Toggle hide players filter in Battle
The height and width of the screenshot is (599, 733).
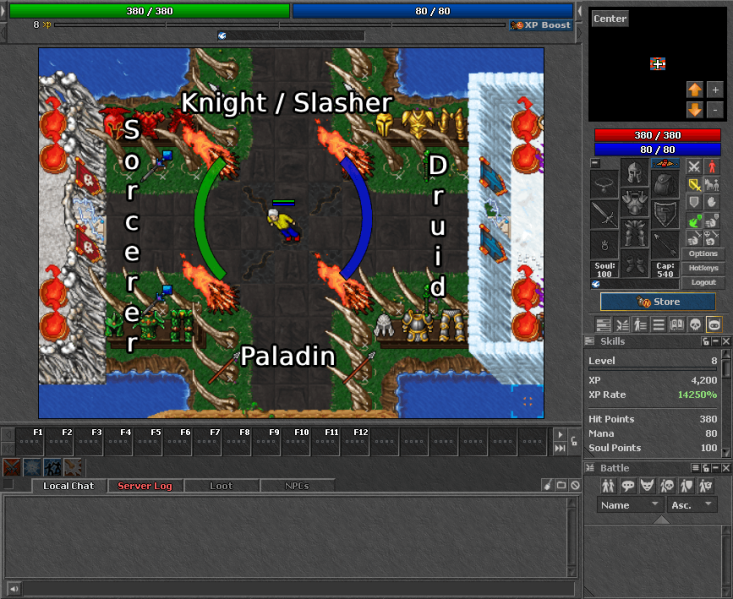pos(608,486)
